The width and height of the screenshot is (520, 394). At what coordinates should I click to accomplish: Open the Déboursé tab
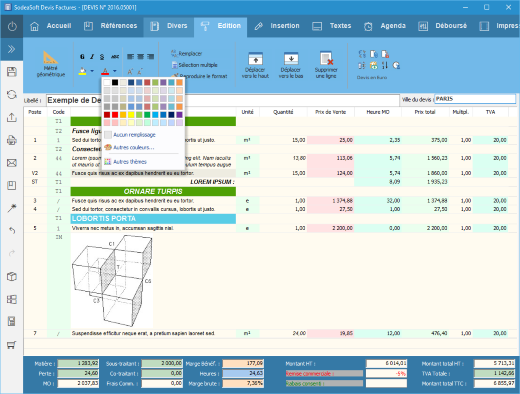(442, 26)
